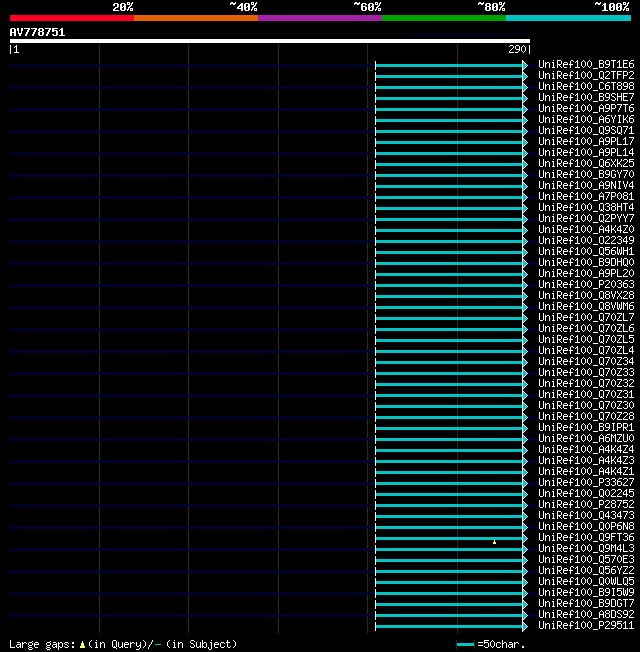Screen dimensions: 640x652
Task: Click the red 20% identity legend segment
Action: point(72,18)
